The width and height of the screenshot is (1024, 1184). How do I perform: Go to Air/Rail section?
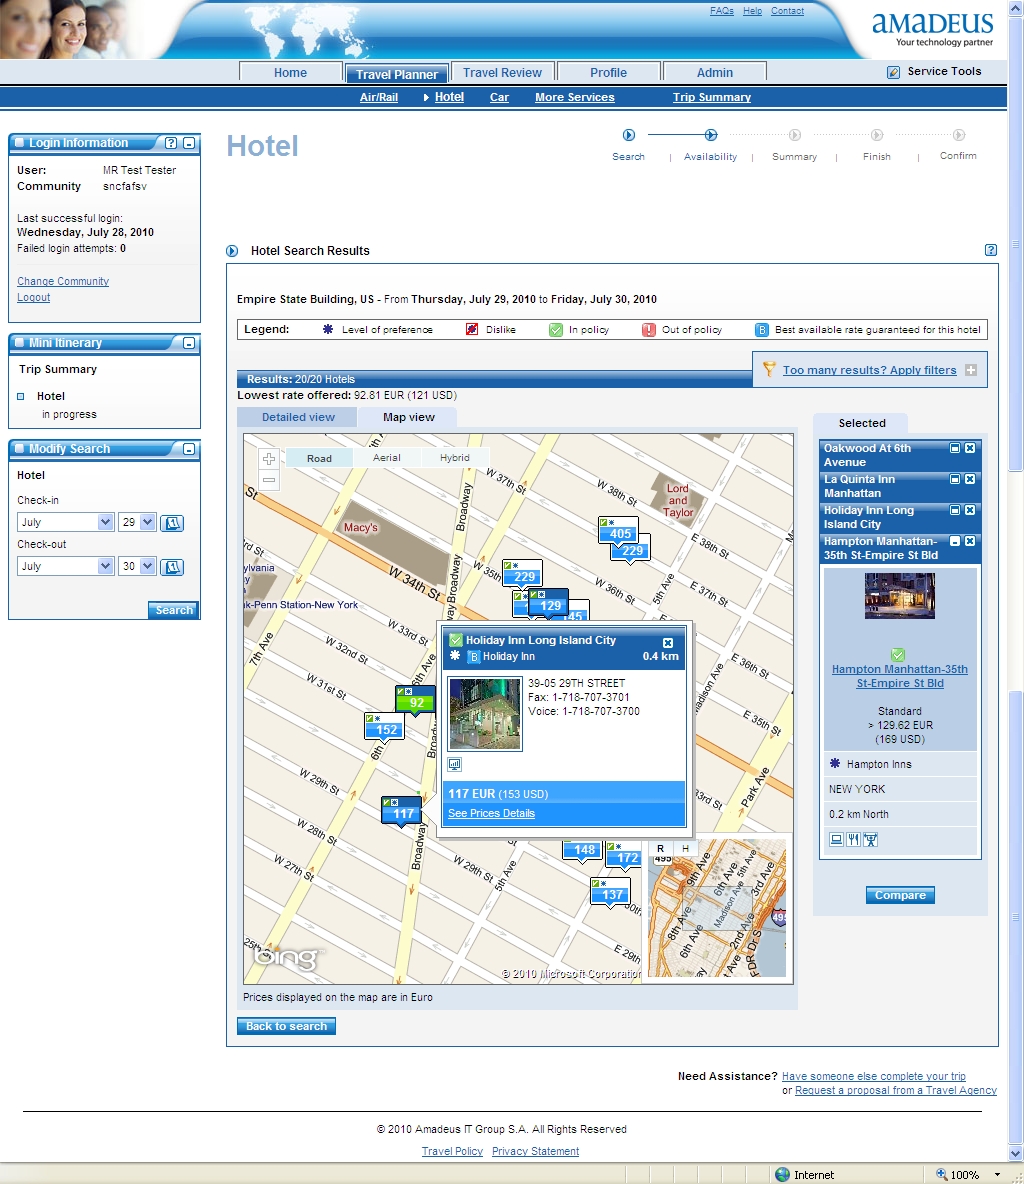(378, 97)
